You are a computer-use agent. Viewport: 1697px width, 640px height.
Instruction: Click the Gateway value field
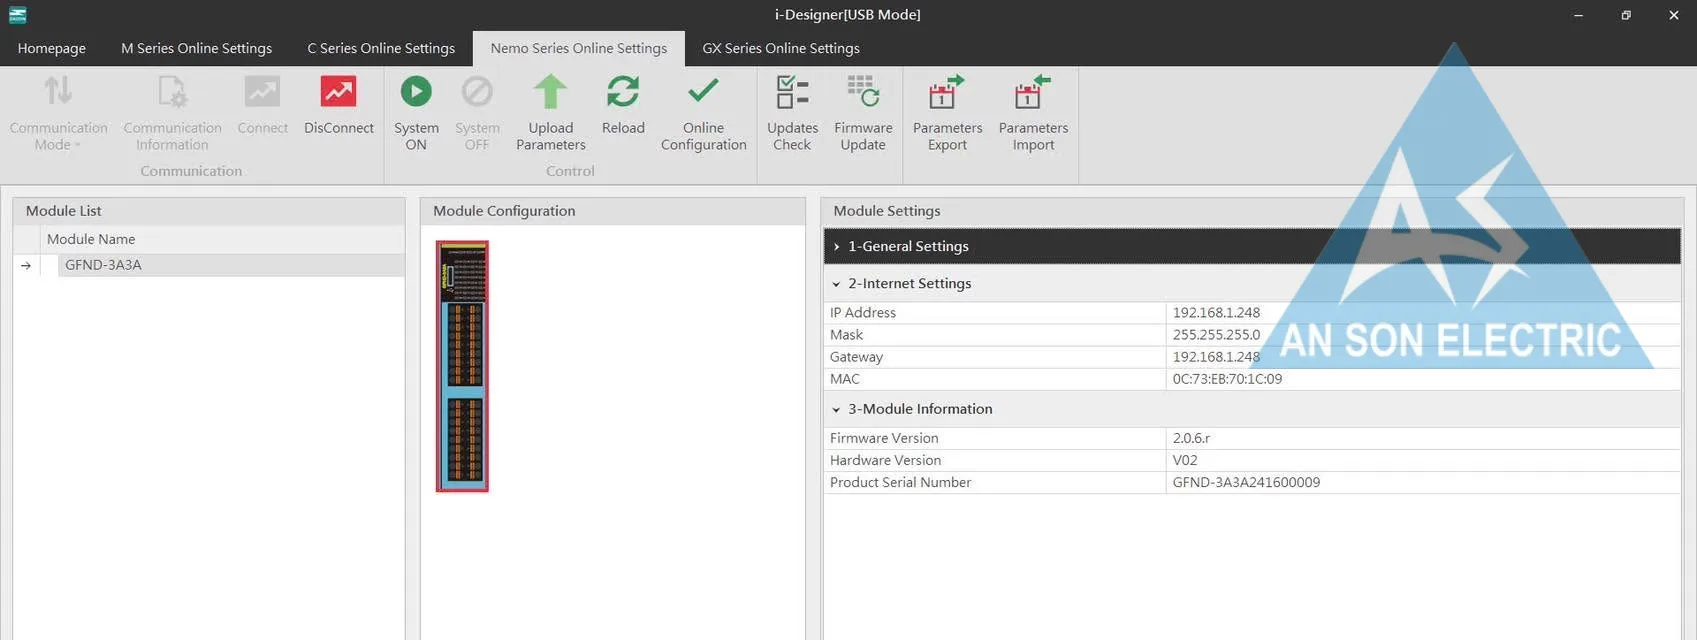pos(1422,357)
